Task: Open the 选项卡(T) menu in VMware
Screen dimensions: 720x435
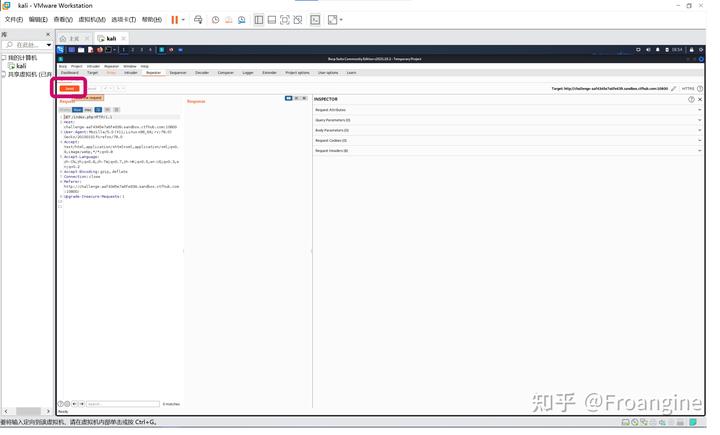Action: [x=124, y=19]
